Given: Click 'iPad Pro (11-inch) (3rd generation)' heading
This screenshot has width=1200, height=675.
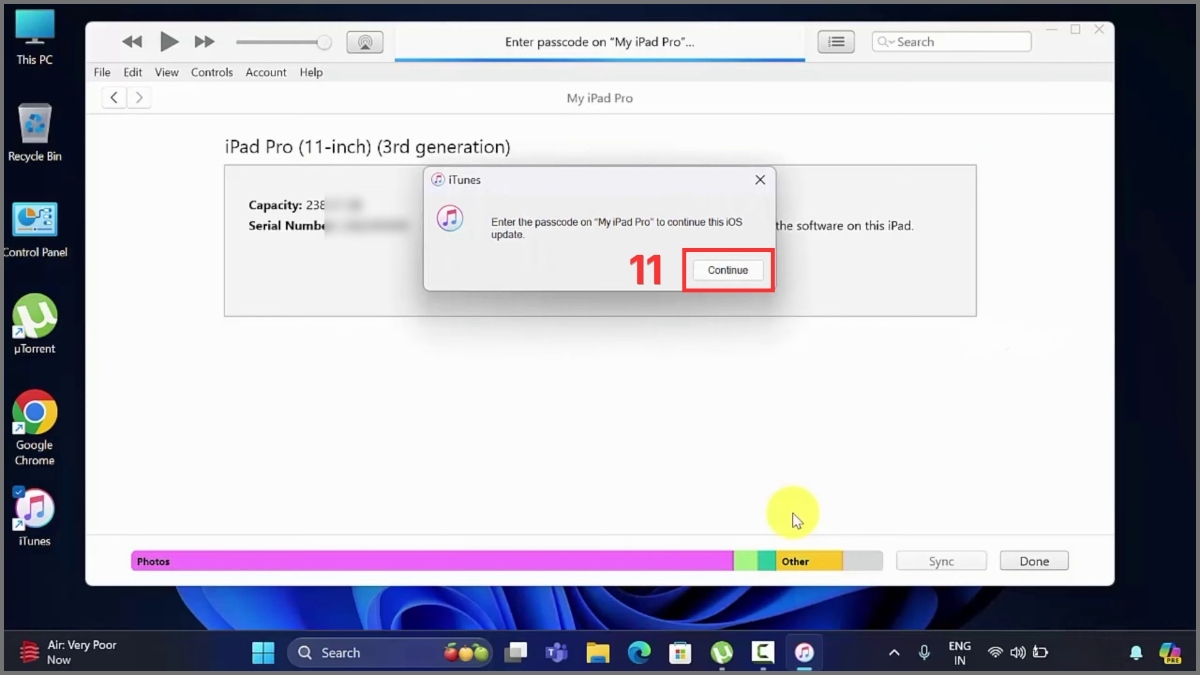Looking at the screenshot, I should click(367, 147).
